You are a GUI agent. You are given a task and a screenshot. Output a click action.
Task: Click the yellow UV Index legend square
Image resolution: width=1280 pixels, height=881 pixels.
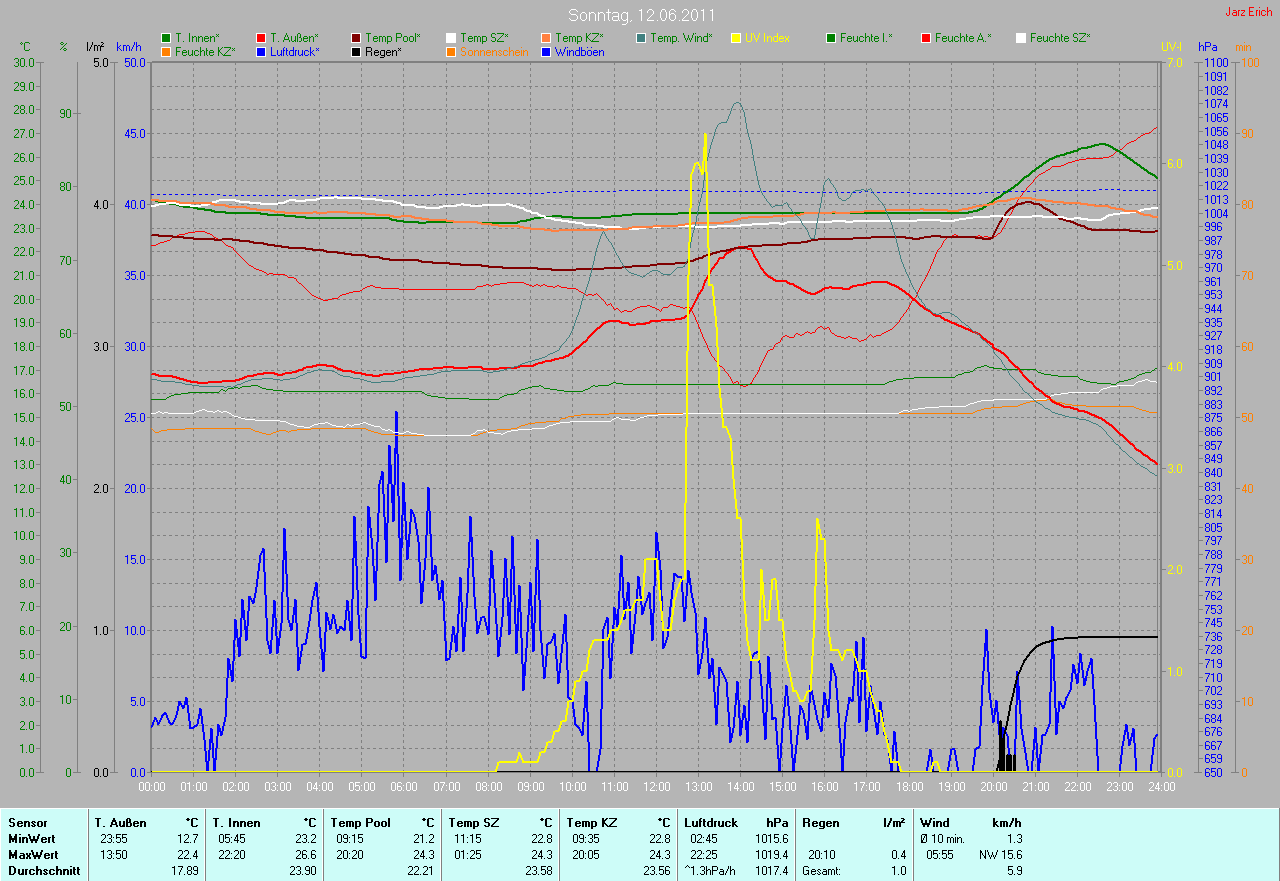point(736,38)
